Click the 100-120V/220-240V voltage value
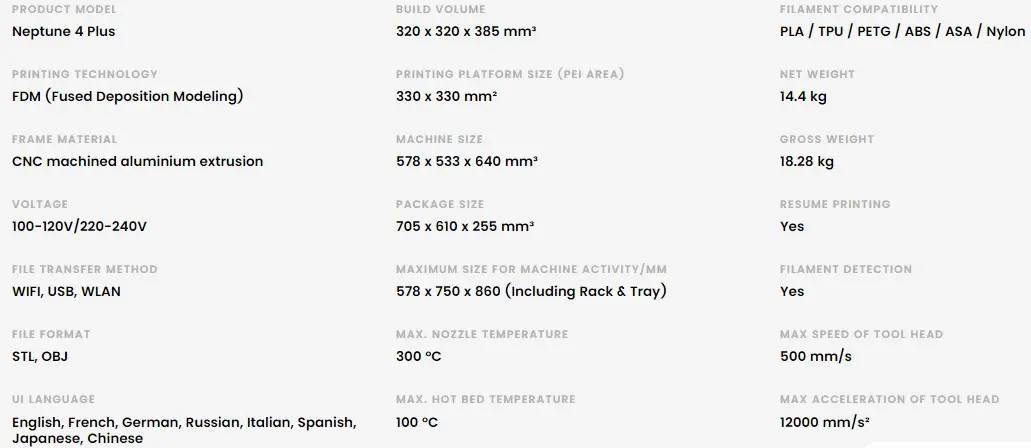The image size is (1031, 448). coord(80,226)
